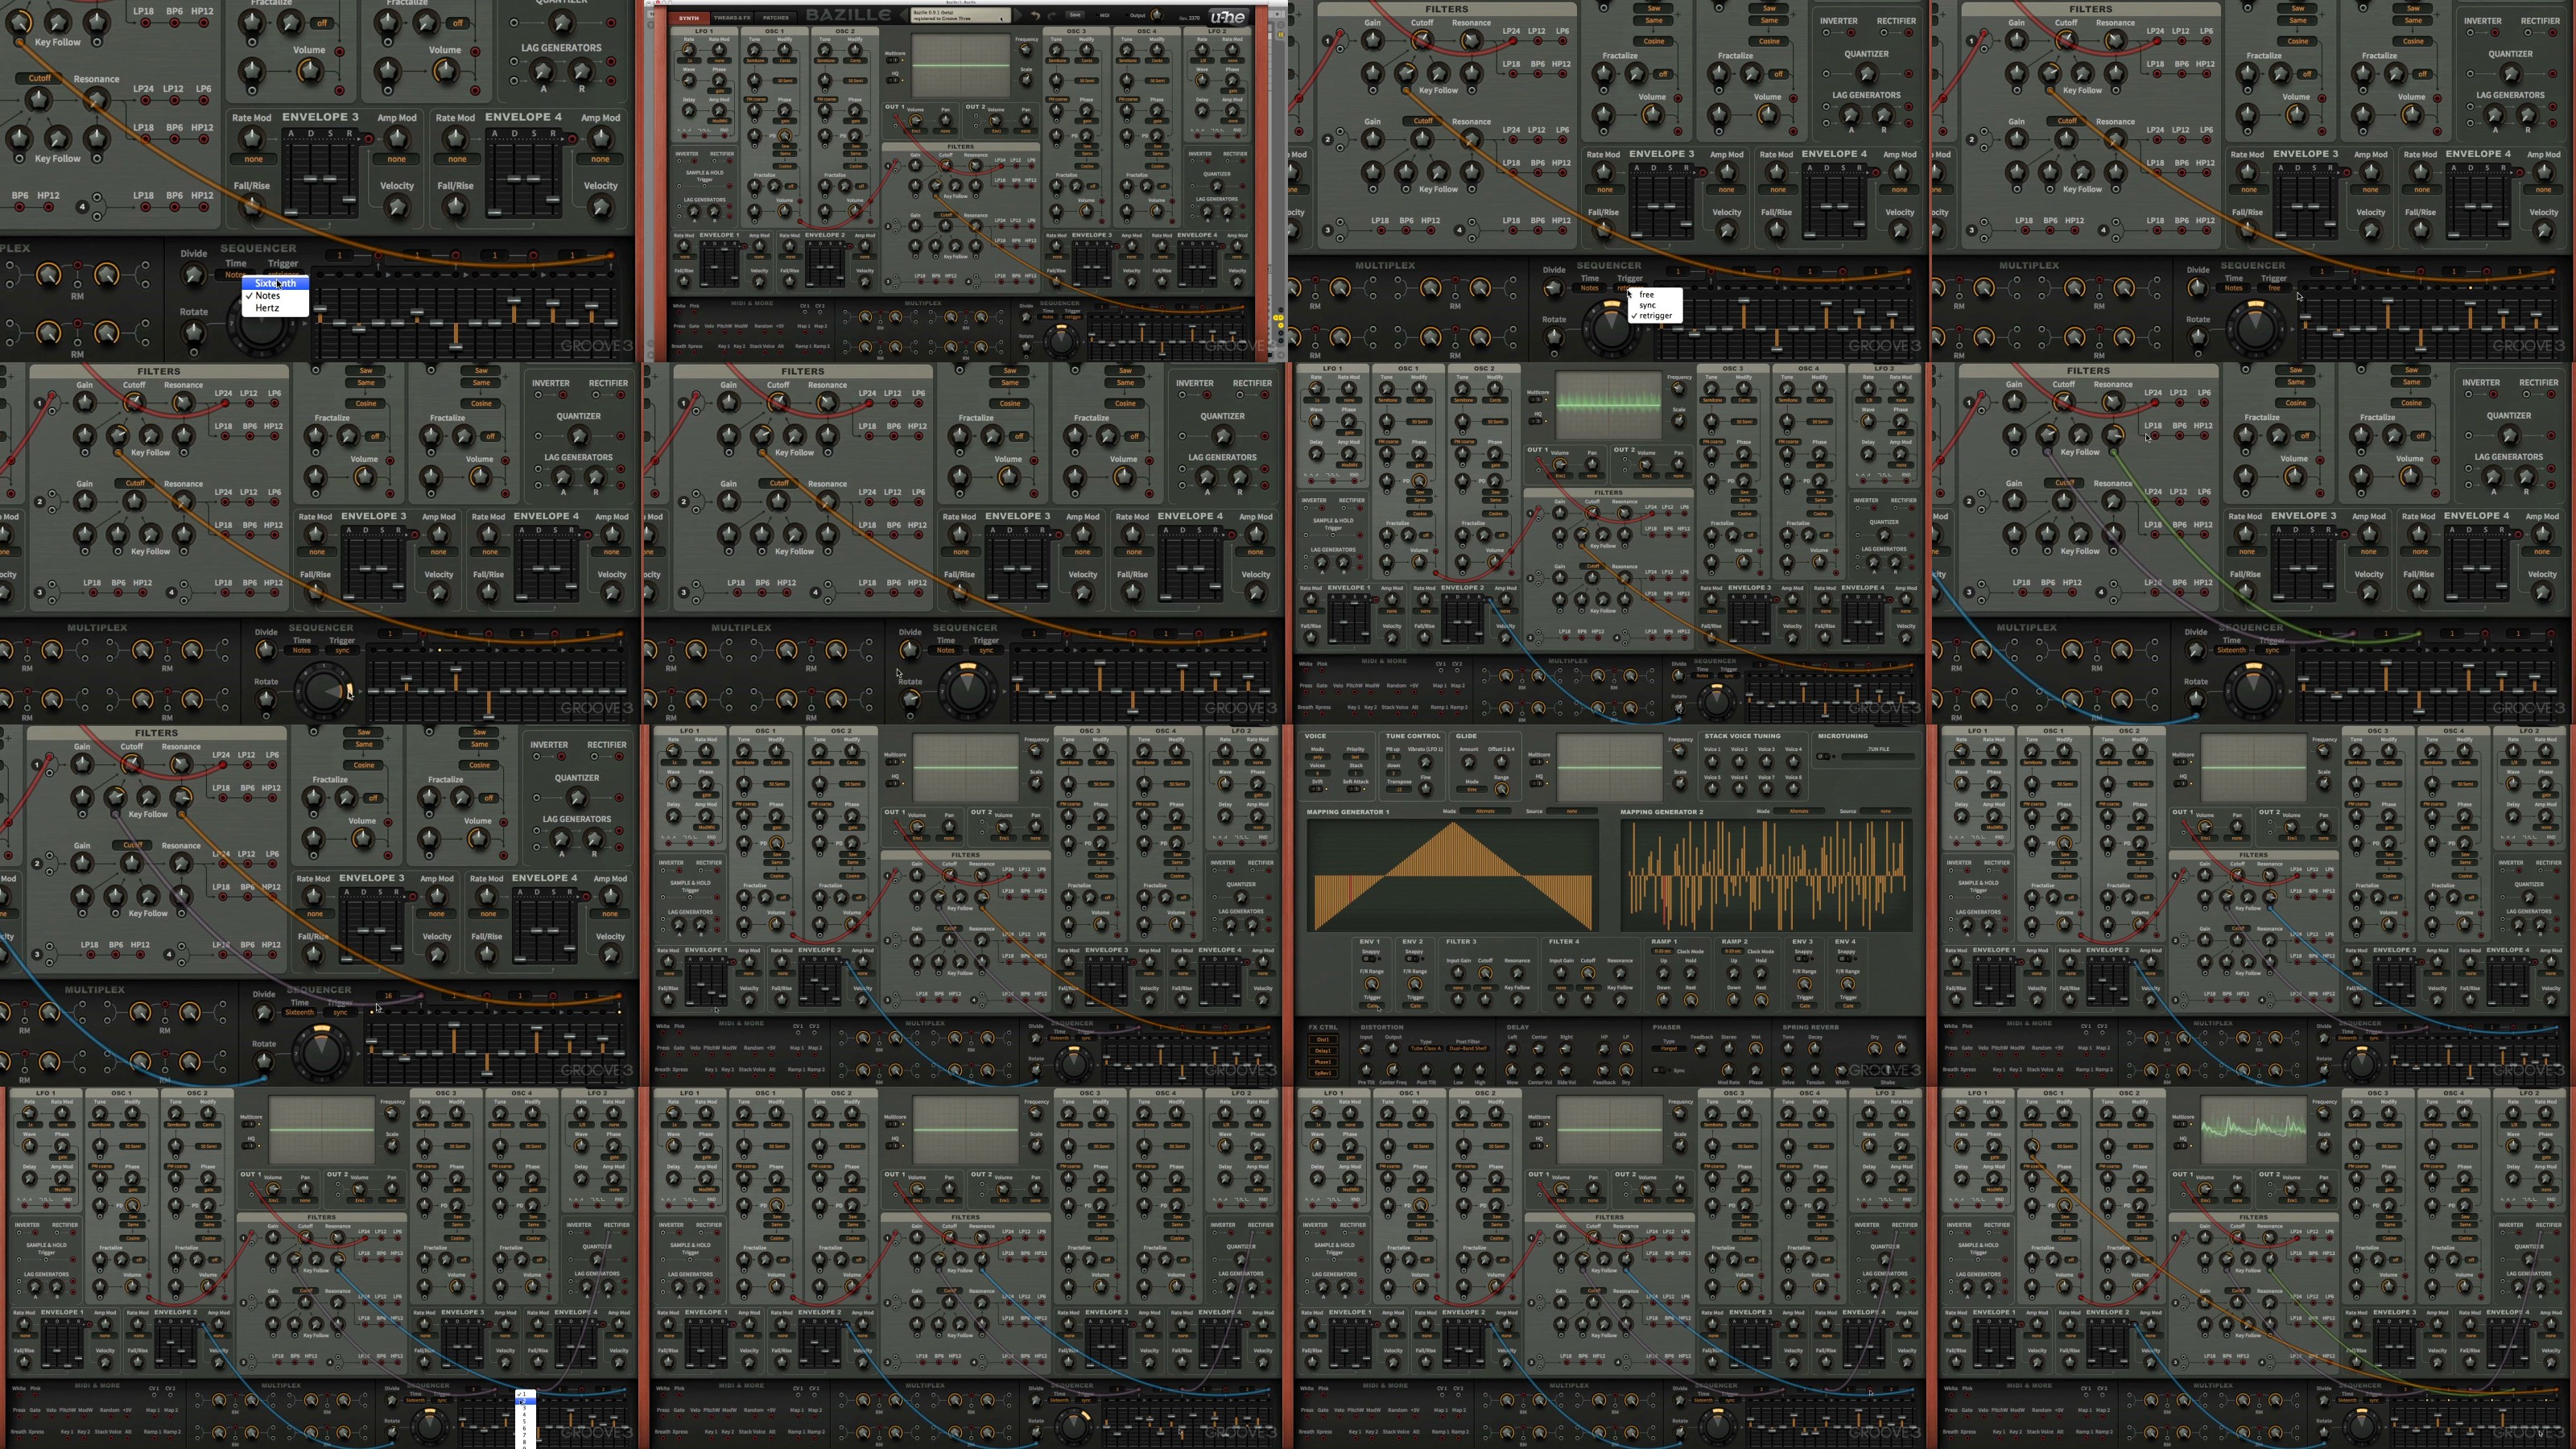The width and height of the screenshot is (2576, 1449).
Task: Toggle the Drift switch in Voice panel
Action: tap(1316, 789)
